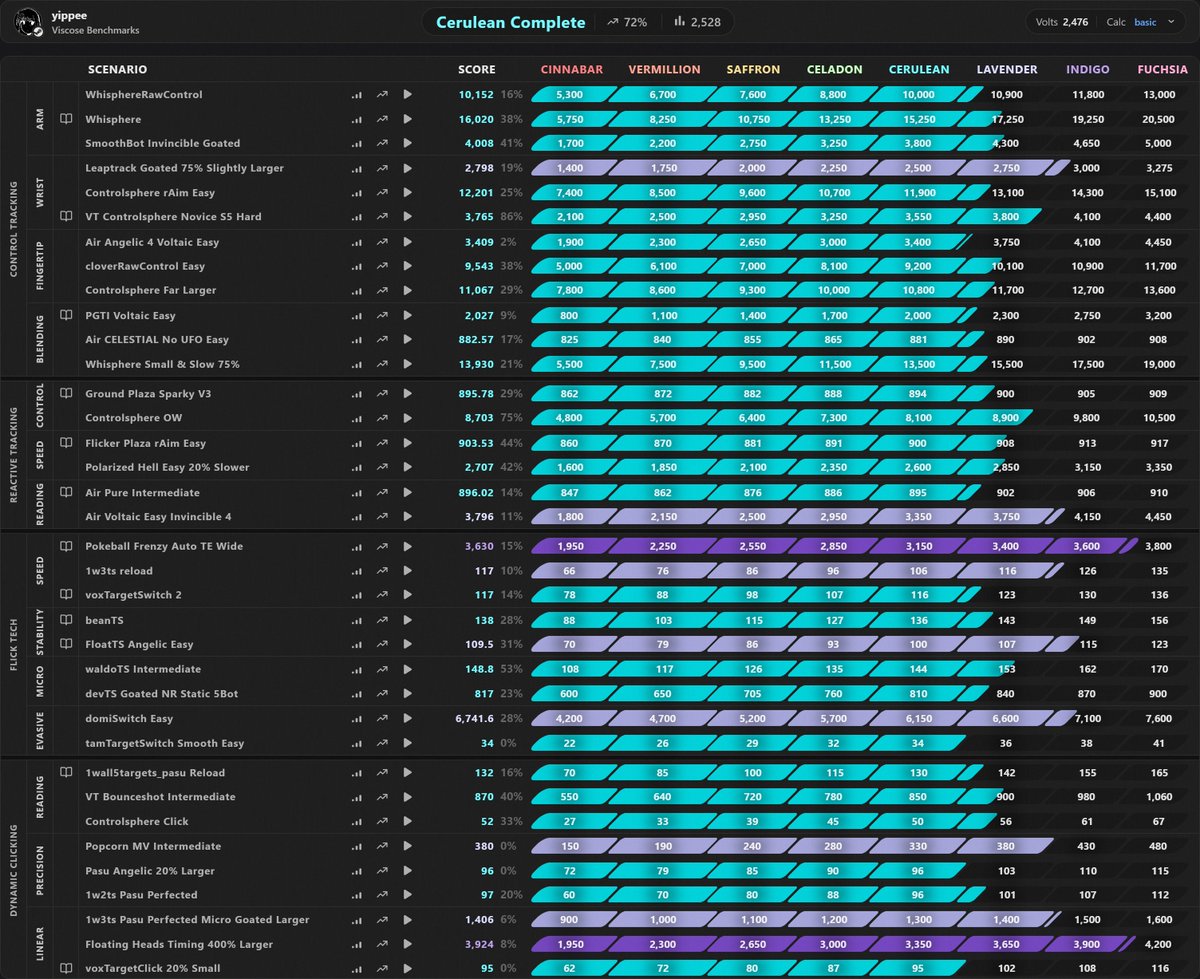The image size is (1200, 979).
Task: Play Floating Heads Timing 400% Larger
Action: 407,944
